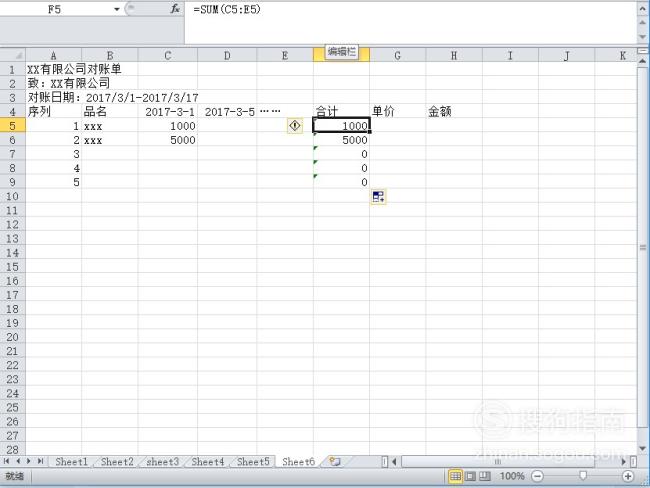Image resolution: width=650 pixels, height=488 pixels.
Task: Click the error warning smart tag icon
Action: click(x=295, y=126)
